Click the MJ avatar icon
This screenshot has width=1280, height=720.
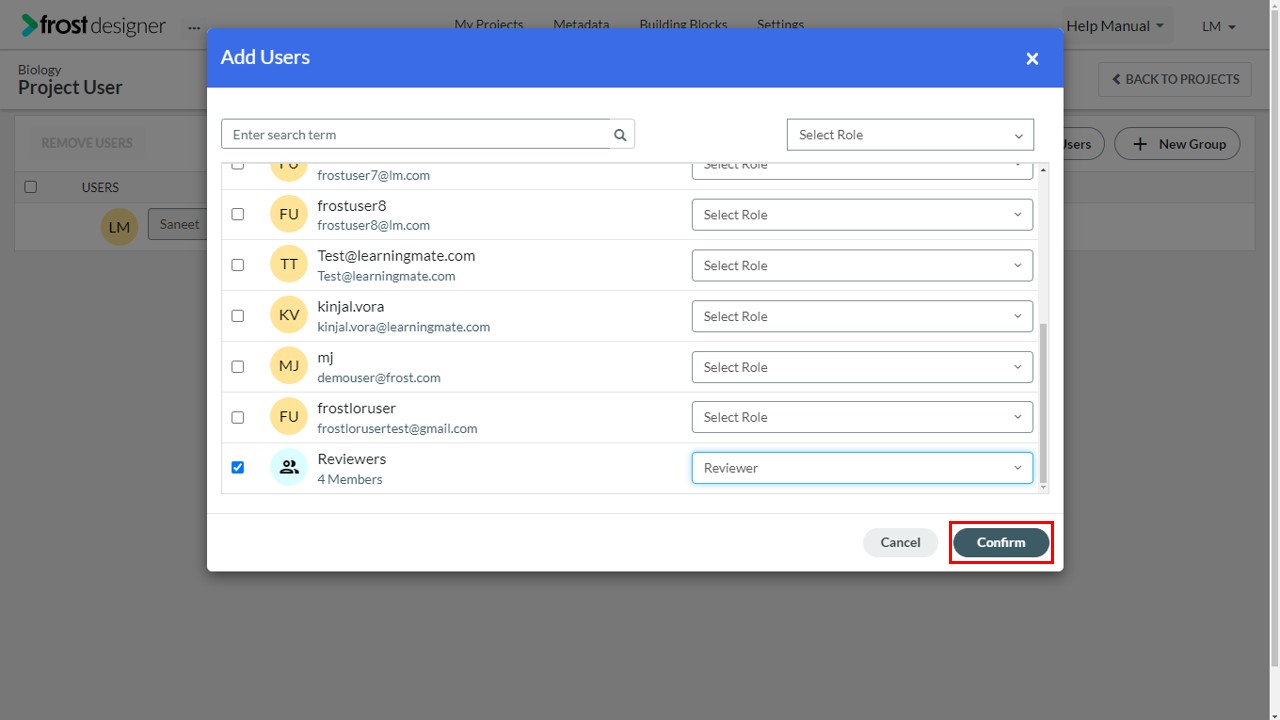pyautogui.click(x=289, y=366)
